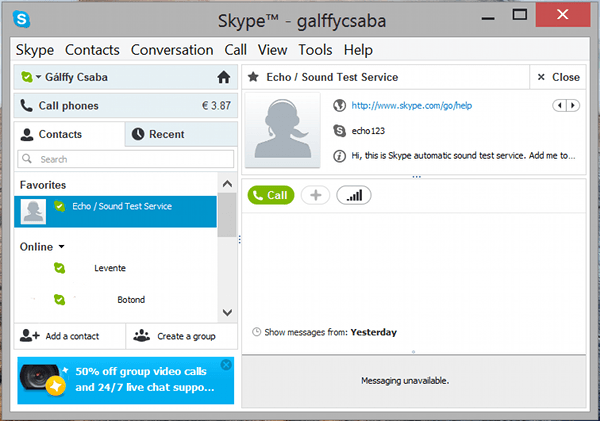Viewport: 600px width, 421px height.
Task: Open the skype.com/go/help link
Action: pyautogui.click(x=411, y=106)
